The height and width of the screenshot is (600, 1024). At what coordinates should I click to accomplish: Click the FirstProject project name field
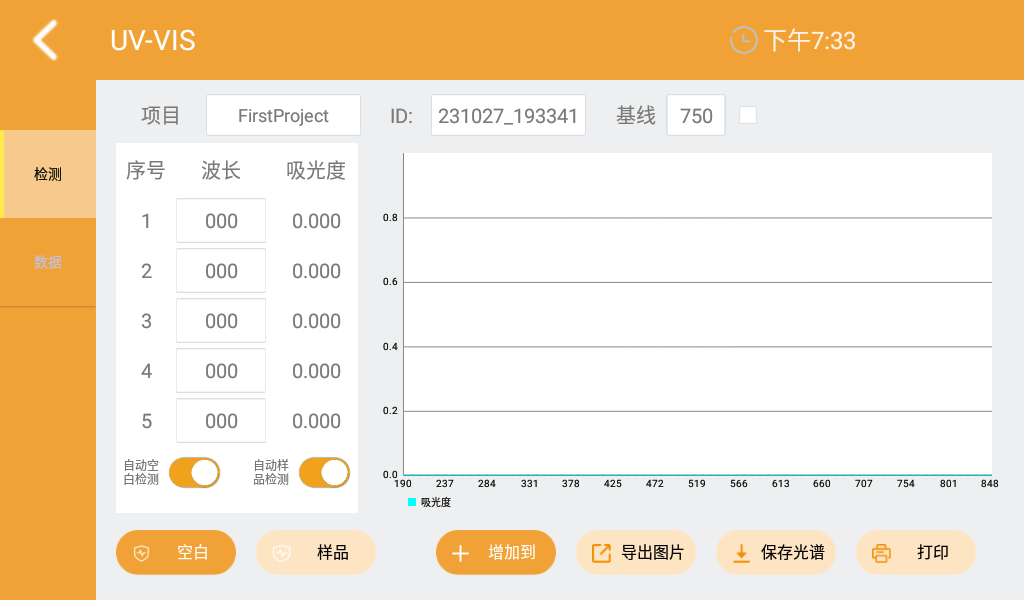(x=283, y=115)
